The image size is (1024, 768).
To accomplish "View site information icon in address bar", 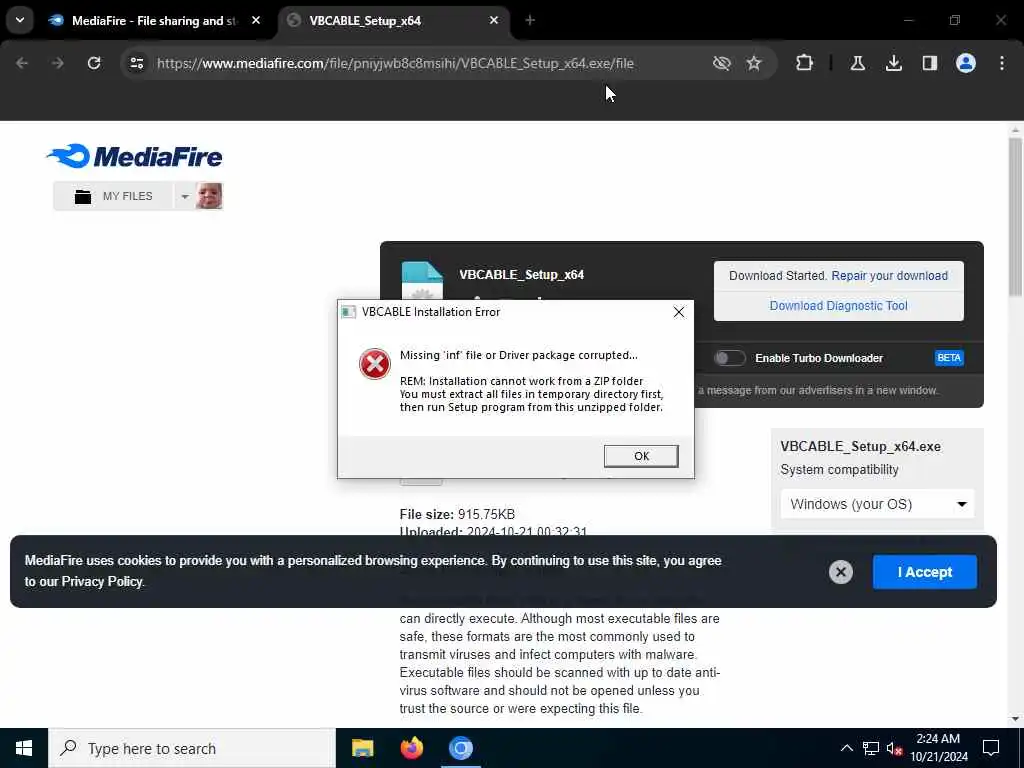I will coord(137,63).
